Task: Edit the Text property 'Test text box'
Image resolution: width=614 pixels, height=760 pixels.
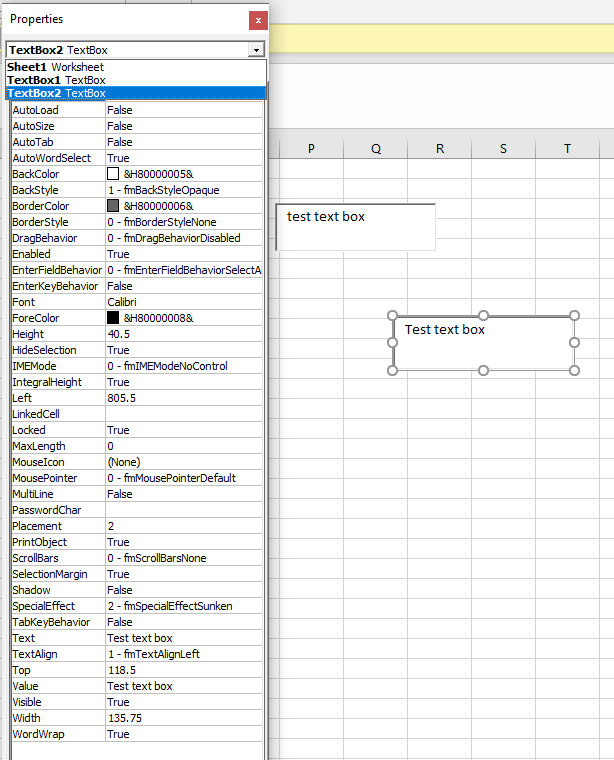Action: click(184, 638)
